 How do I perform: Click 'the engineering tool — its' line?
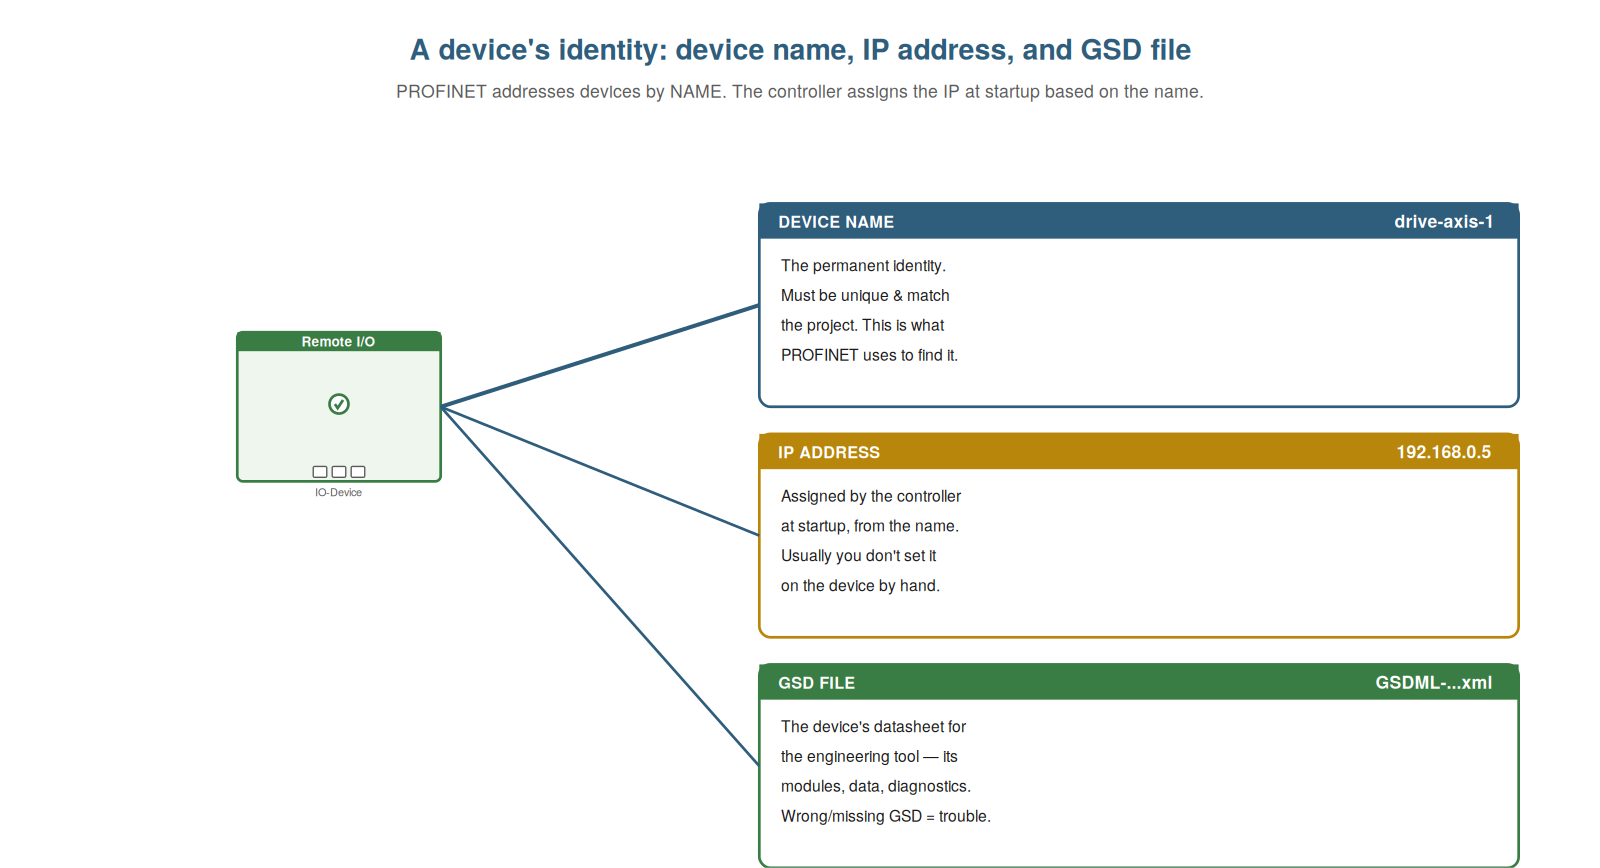point(869,757)
